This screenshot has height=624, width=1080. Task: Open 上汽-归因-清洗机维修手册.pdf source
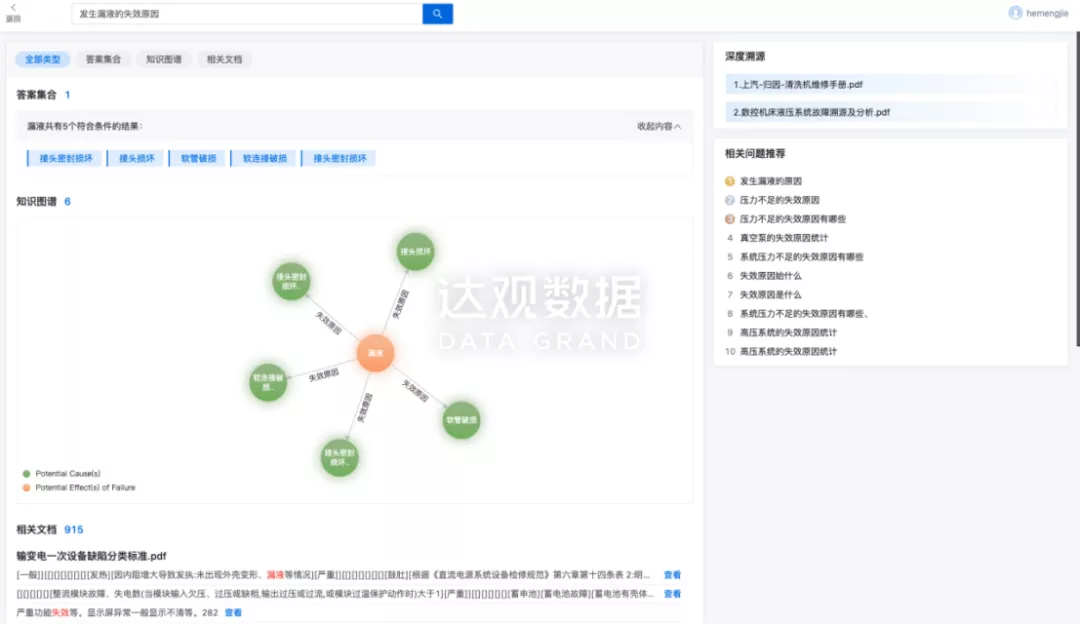[x=798, y=85]
